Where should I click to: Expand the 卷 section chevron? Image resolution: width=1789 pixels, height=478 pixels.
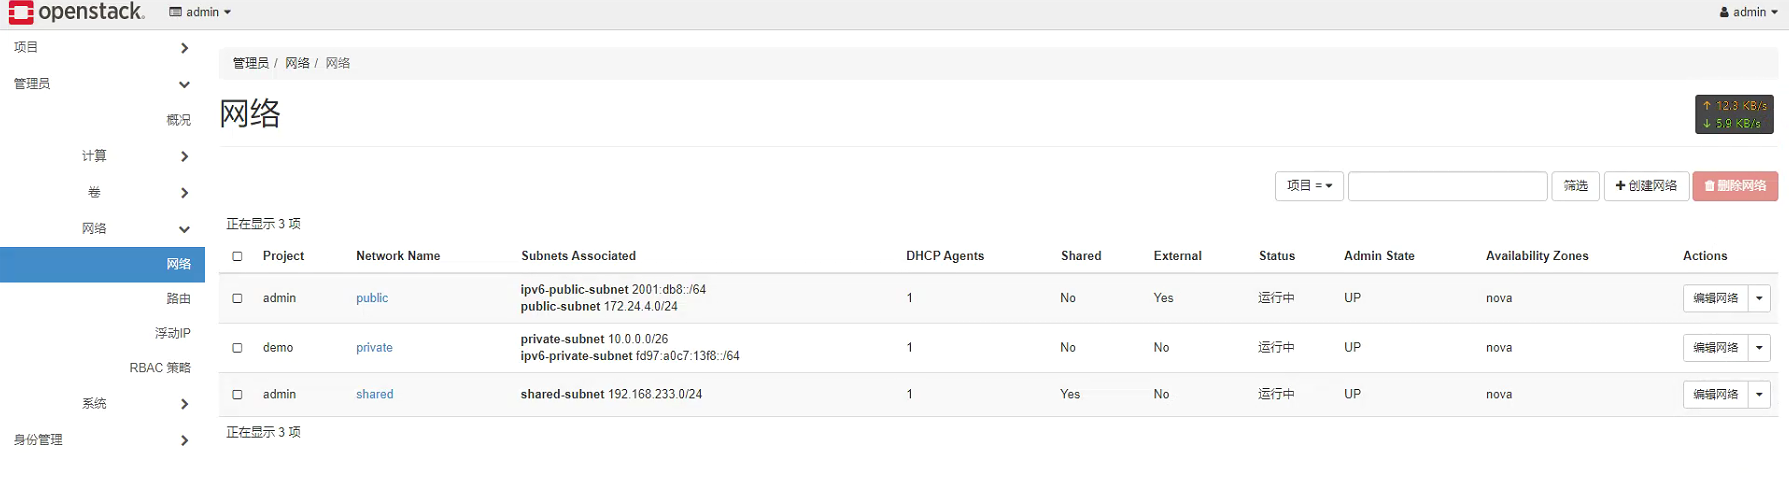pyautogui.click(x=185, y=192)
